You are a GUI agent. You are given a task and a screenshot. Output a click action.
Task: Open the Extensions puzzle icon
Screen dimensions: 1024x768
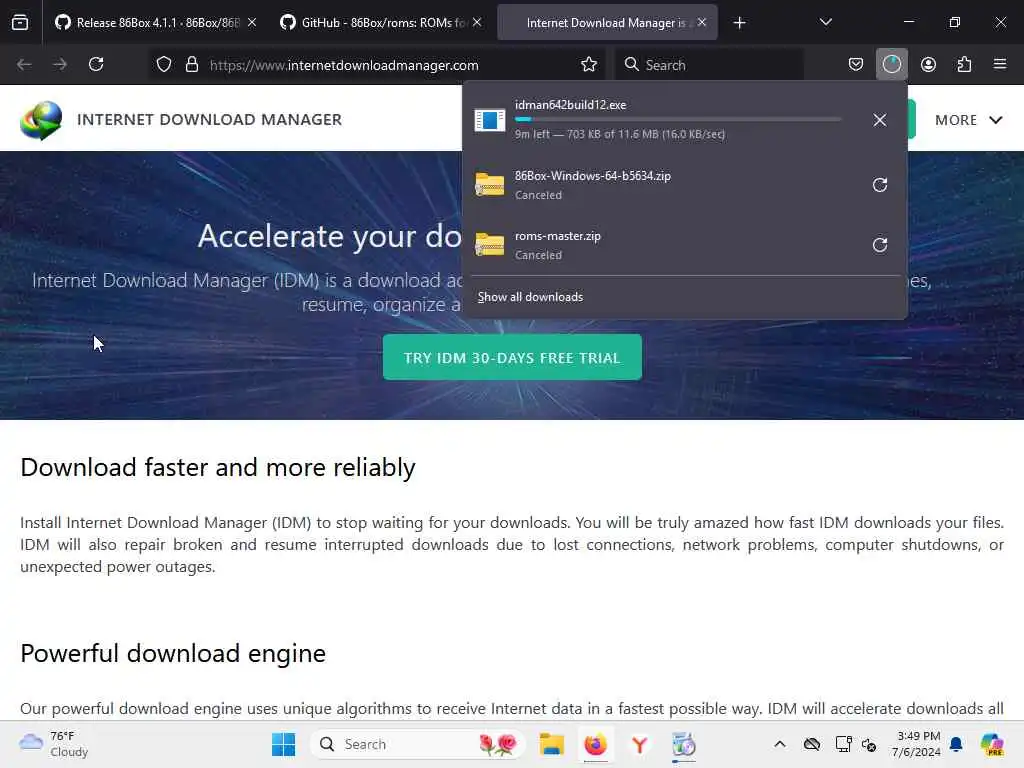[x=964, y=65]
